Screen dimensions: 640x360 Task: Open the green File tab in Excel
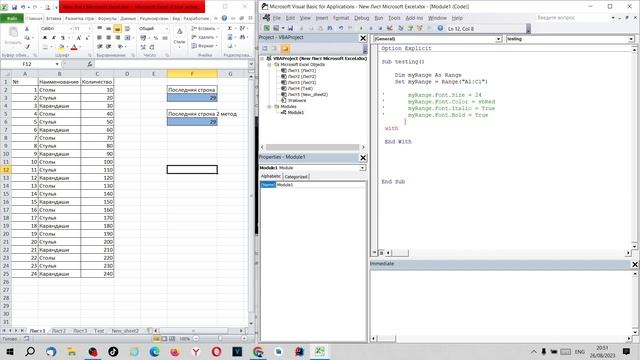coord(12,18)
